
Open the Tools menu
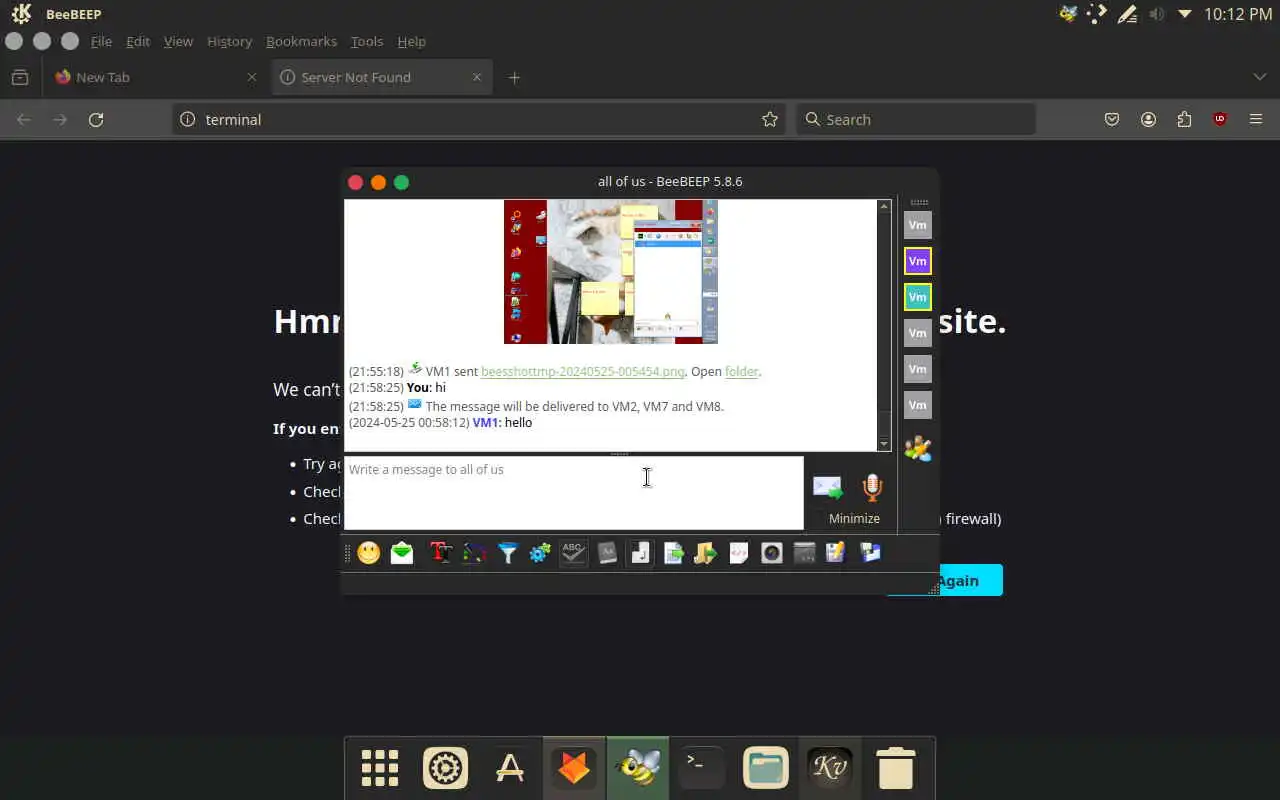coord(367,41)
